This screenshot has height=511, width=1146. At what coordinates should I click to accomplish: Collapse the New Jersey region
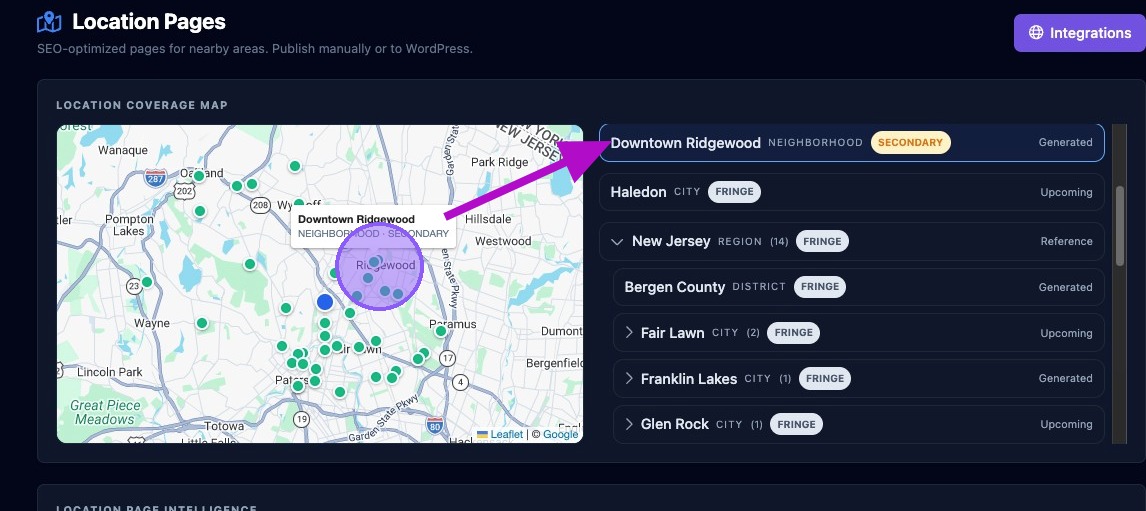point(617,241)
